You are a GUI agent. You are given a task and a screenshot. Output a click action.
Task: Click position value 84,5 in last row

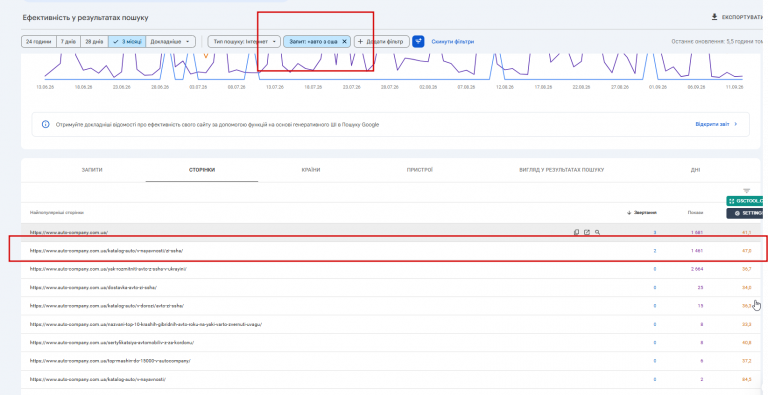tap(746, 379)
